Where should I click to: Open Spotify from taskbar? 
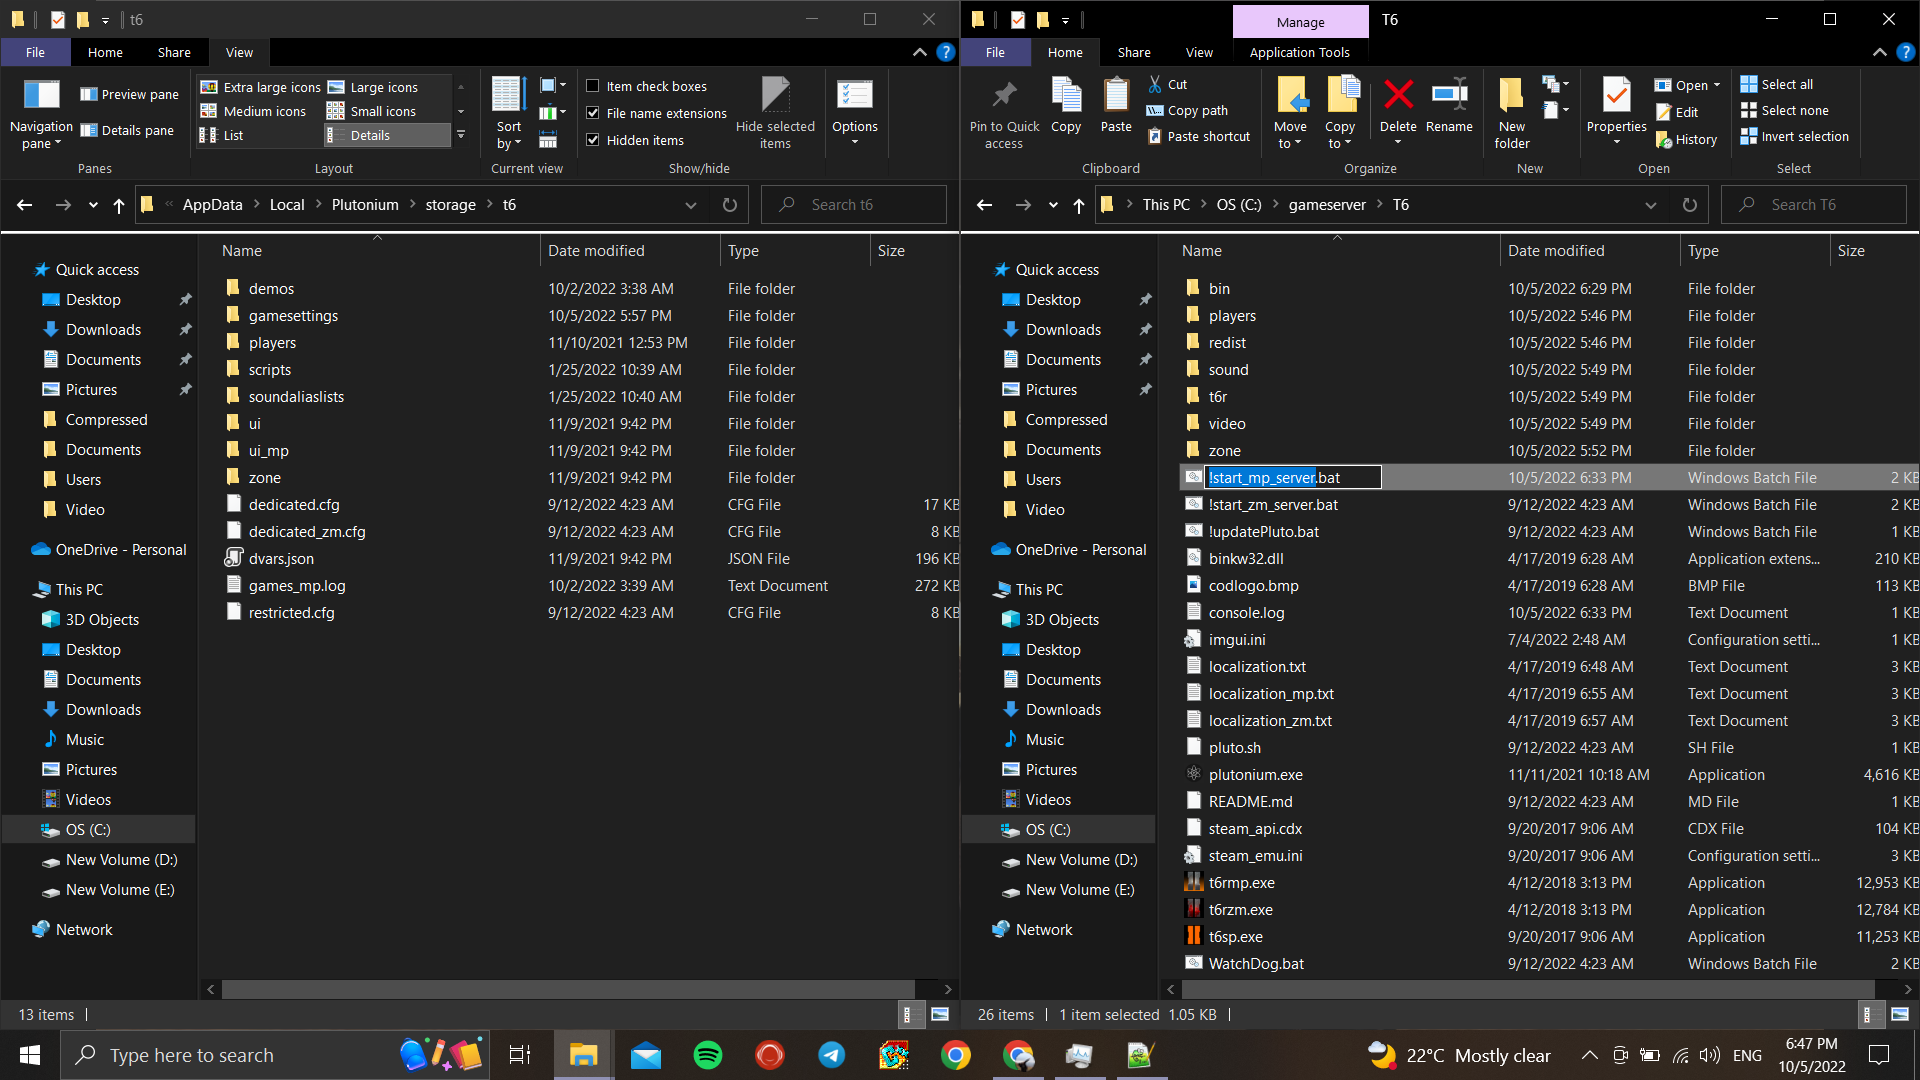click(x=708, y=1055)
